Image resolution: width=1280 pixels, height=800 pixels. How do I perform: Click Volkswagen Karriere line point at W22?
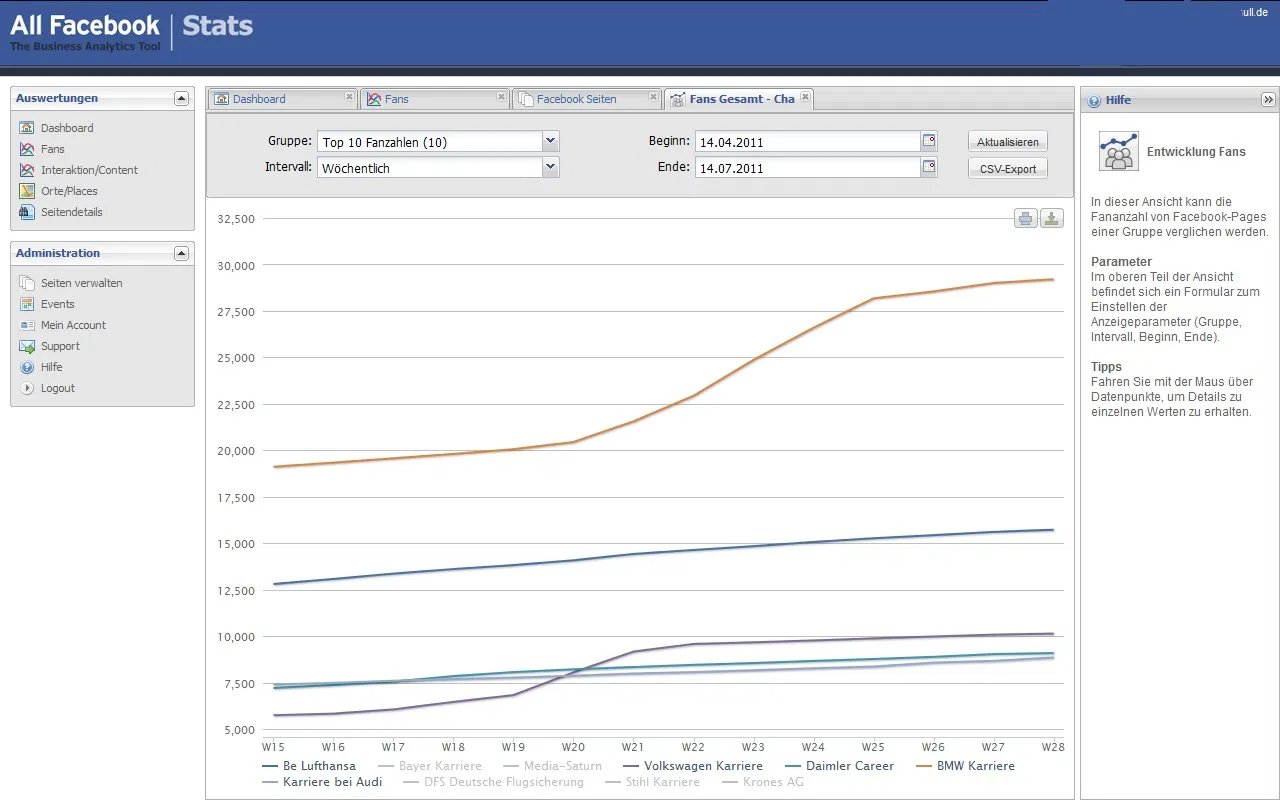(692, 644)
